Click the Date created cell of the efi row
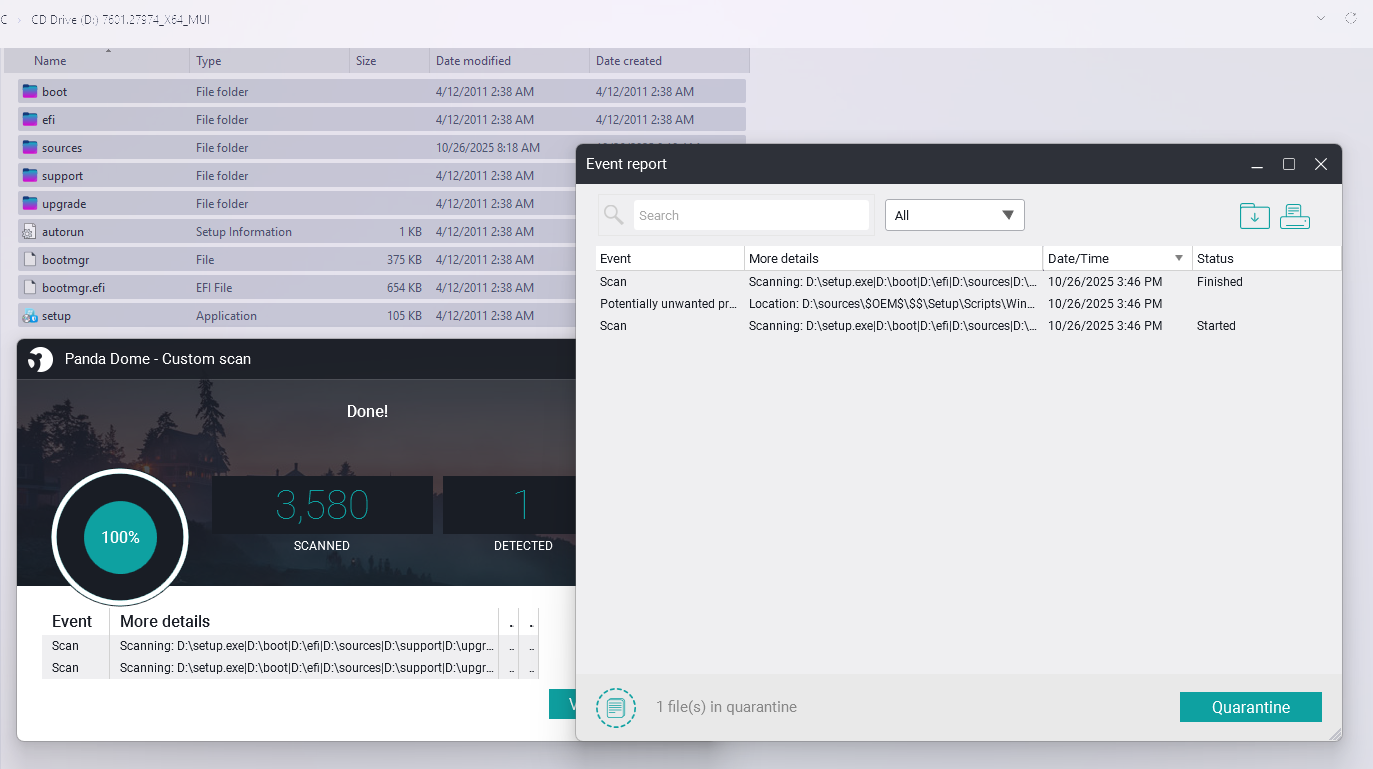This screenshot has width=1373, height=769. pos(645,119)
